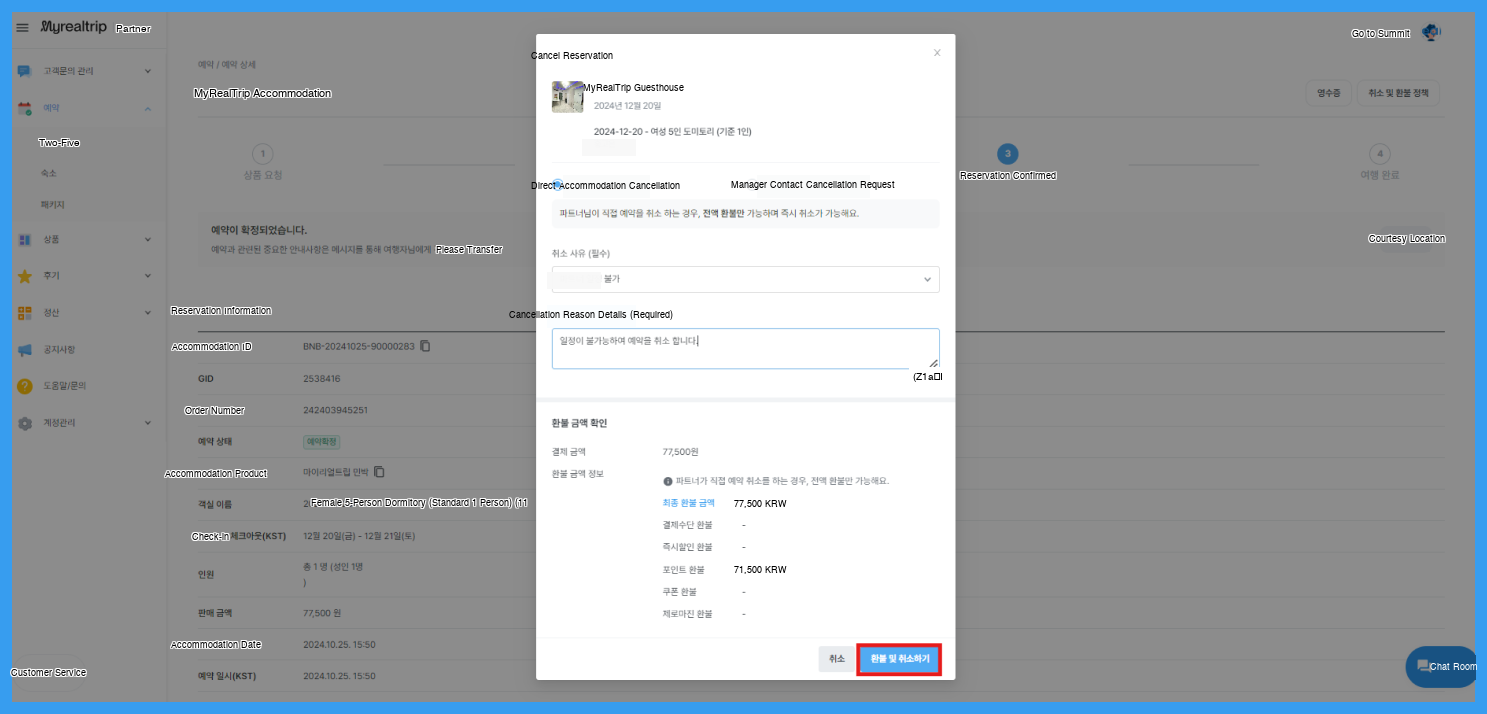Image resolution: width=1487 pixels, height=714 pixels.
Task: Click the 취소 및 환불 정책 button
Action: [1399, 93]
